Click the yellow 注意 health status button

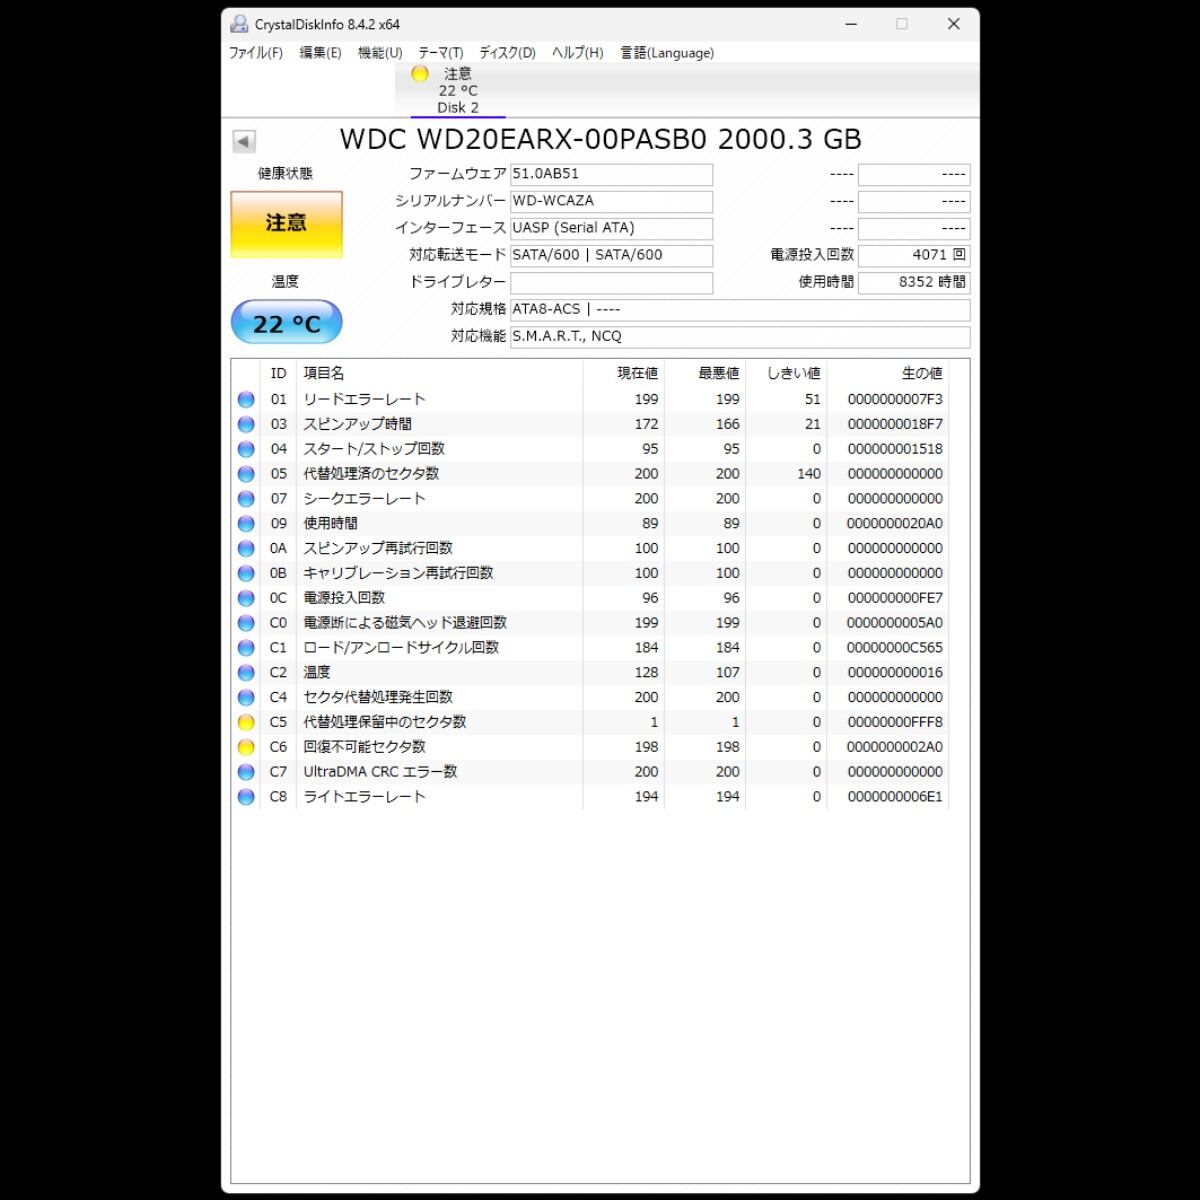[286, 224]
